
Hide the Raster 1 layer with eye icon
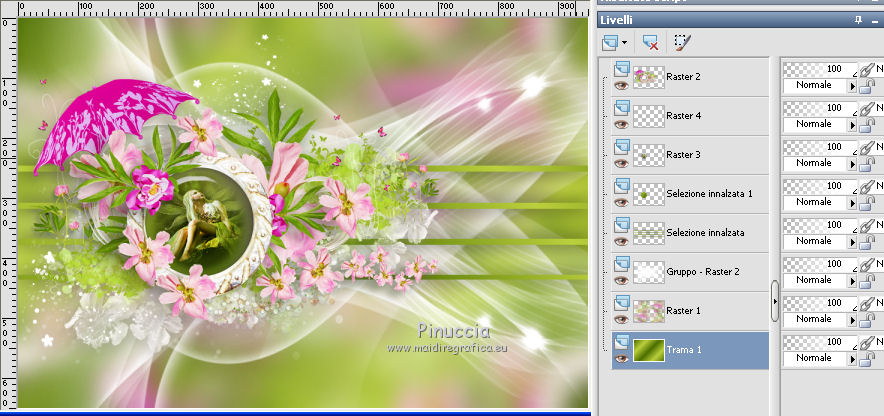[621, 319]
